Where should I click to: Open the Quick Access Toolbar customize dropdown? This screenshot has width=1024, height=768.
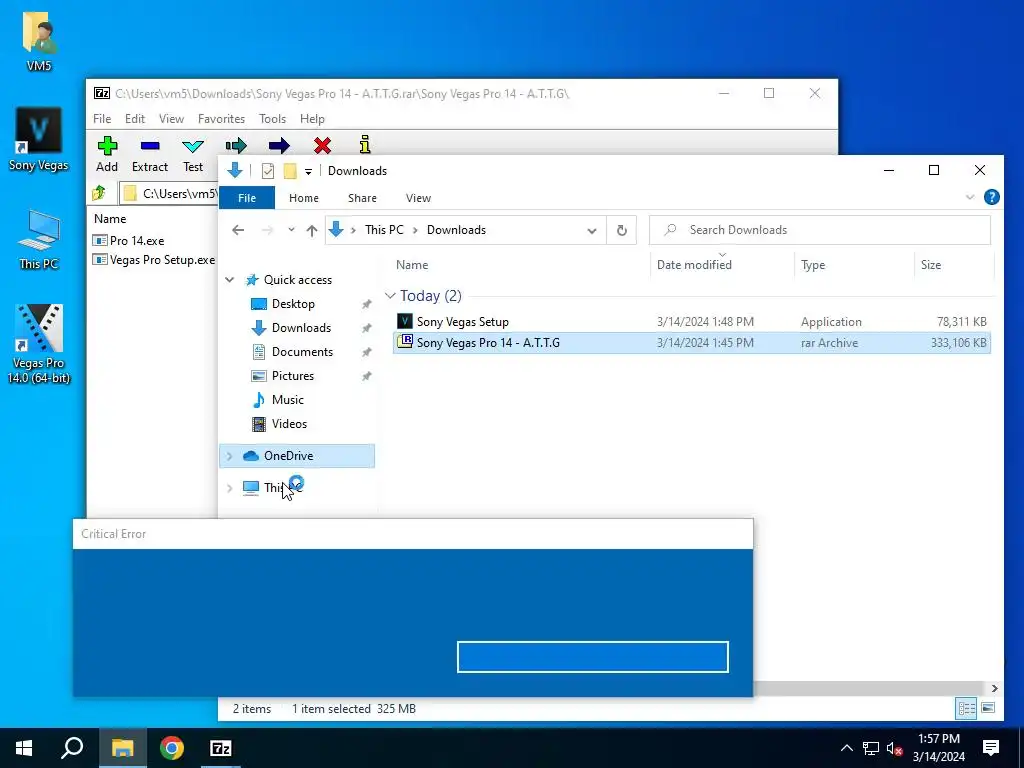(308, 171)
